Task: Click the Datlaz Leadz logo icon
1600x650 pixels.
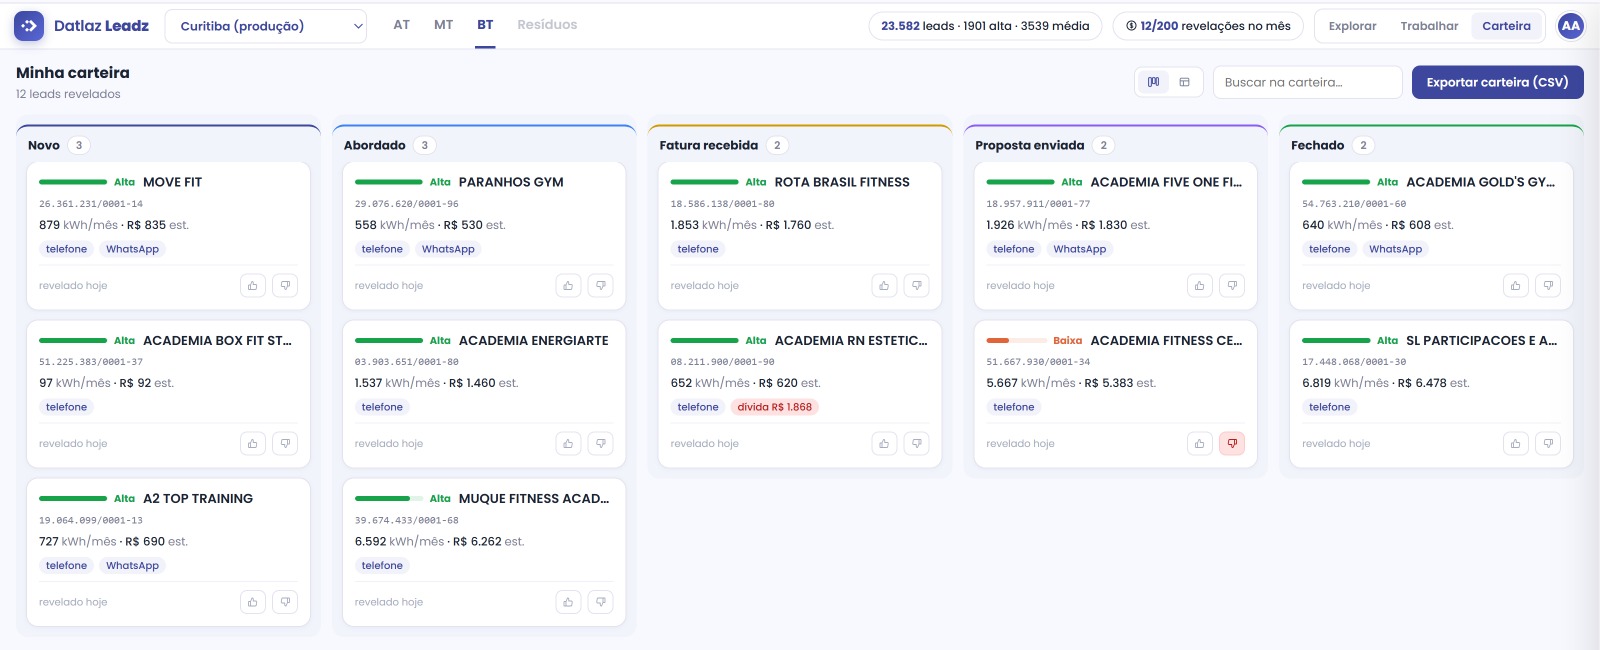Action: click(x=29, y=26)
